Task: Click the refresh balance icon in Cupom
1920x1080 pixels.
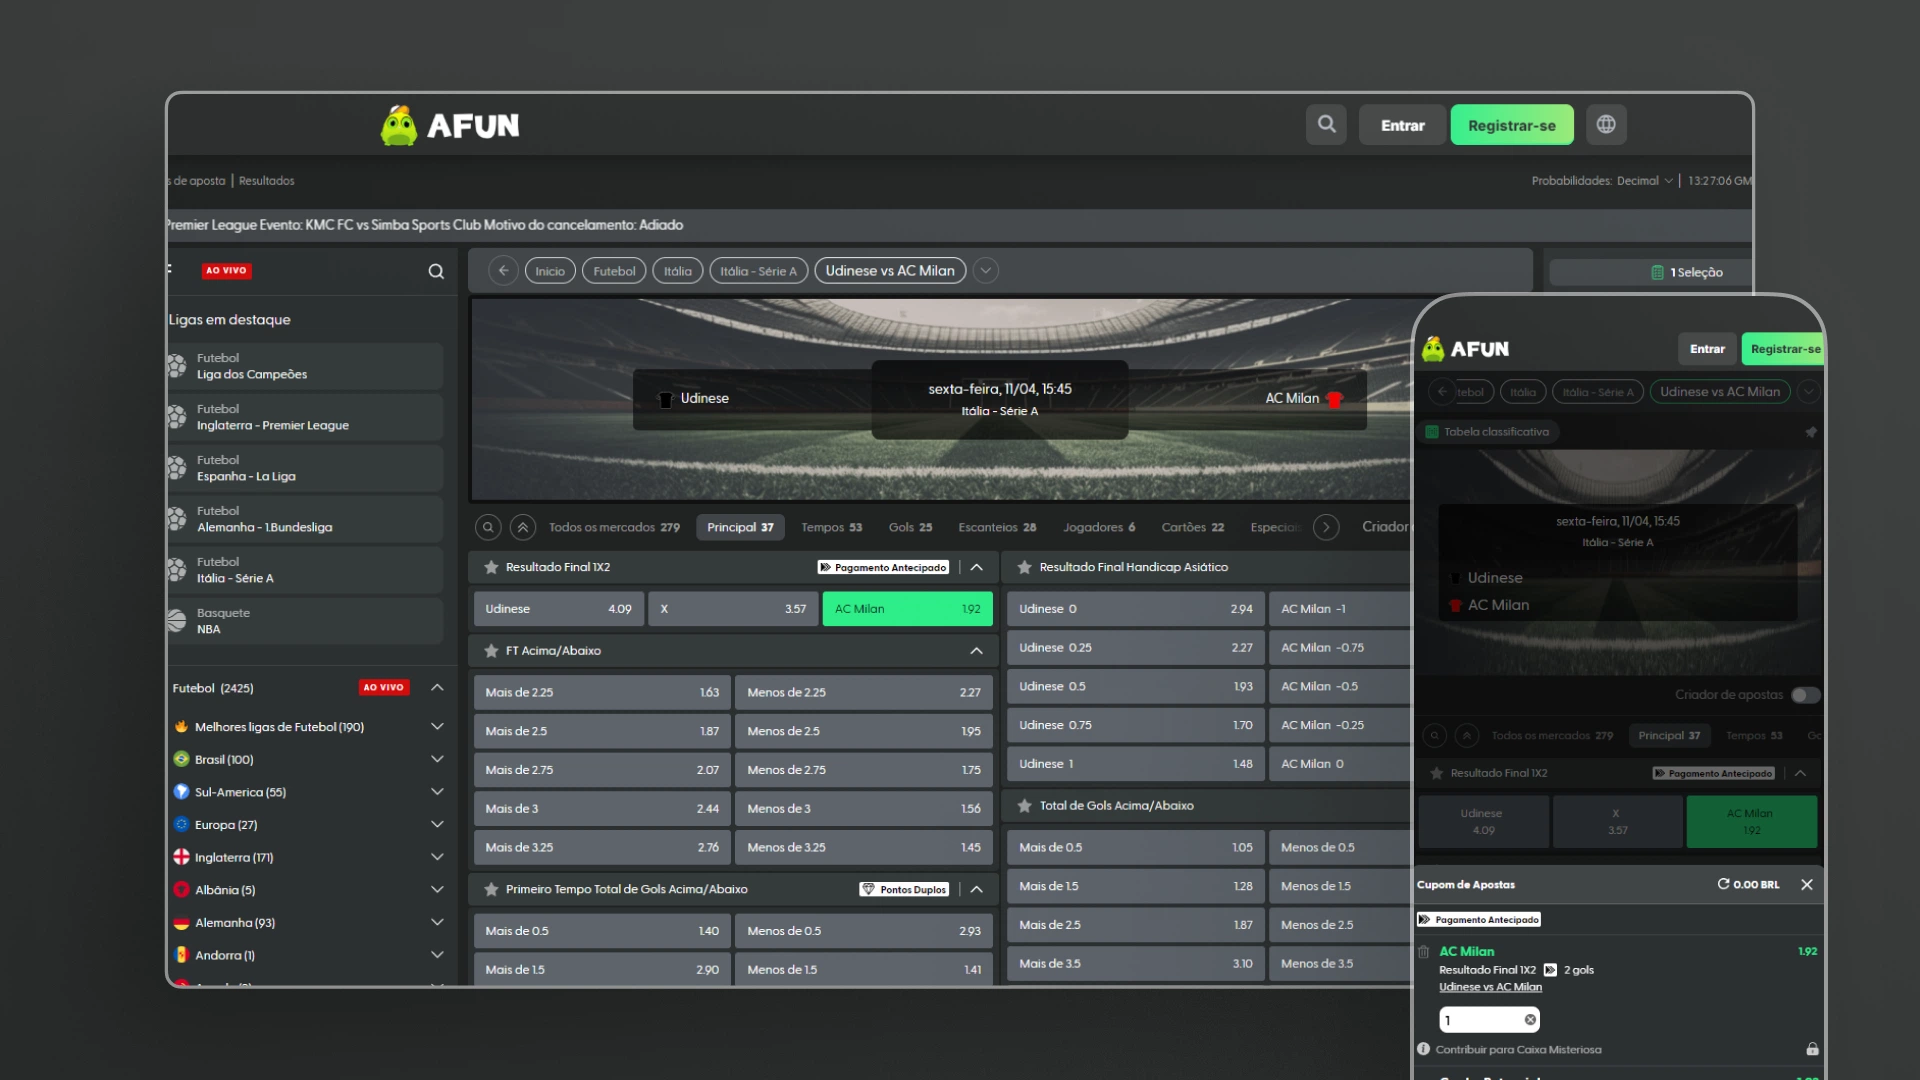Action: click(x=1723, y=885)
